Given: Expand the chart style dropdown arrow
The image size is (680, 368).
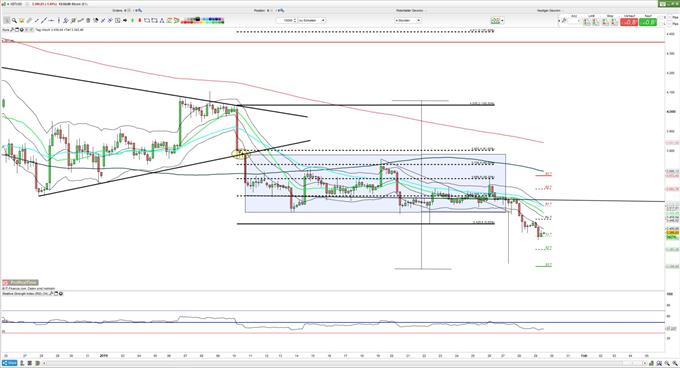Looking at the screenshot, I should pyautogui.click(x=502, y=21).
